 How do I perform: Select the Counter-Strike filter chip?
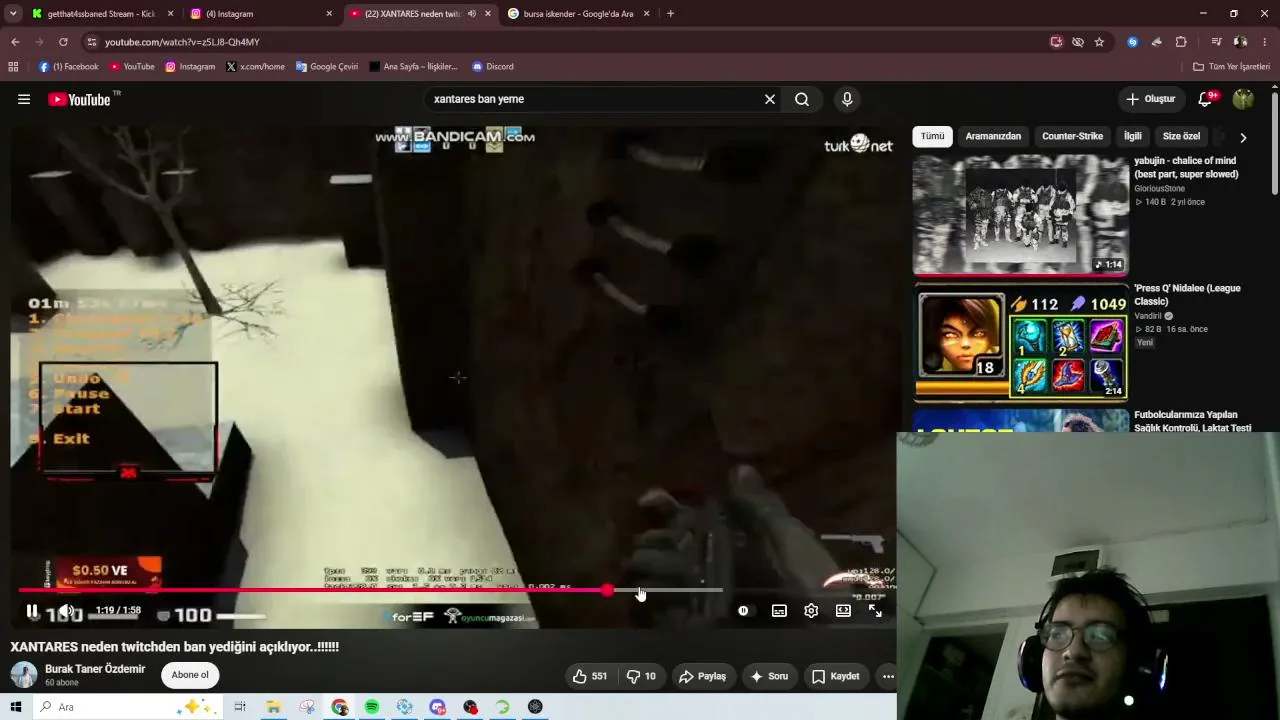[1072, 136]
